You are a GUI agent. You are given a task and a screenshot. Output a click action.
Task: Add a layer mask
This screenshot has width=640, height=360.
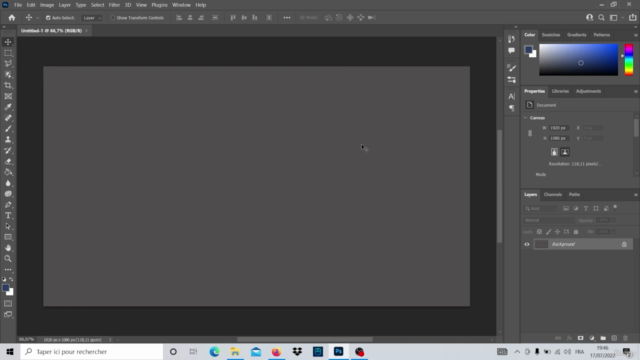pos(580,338)
